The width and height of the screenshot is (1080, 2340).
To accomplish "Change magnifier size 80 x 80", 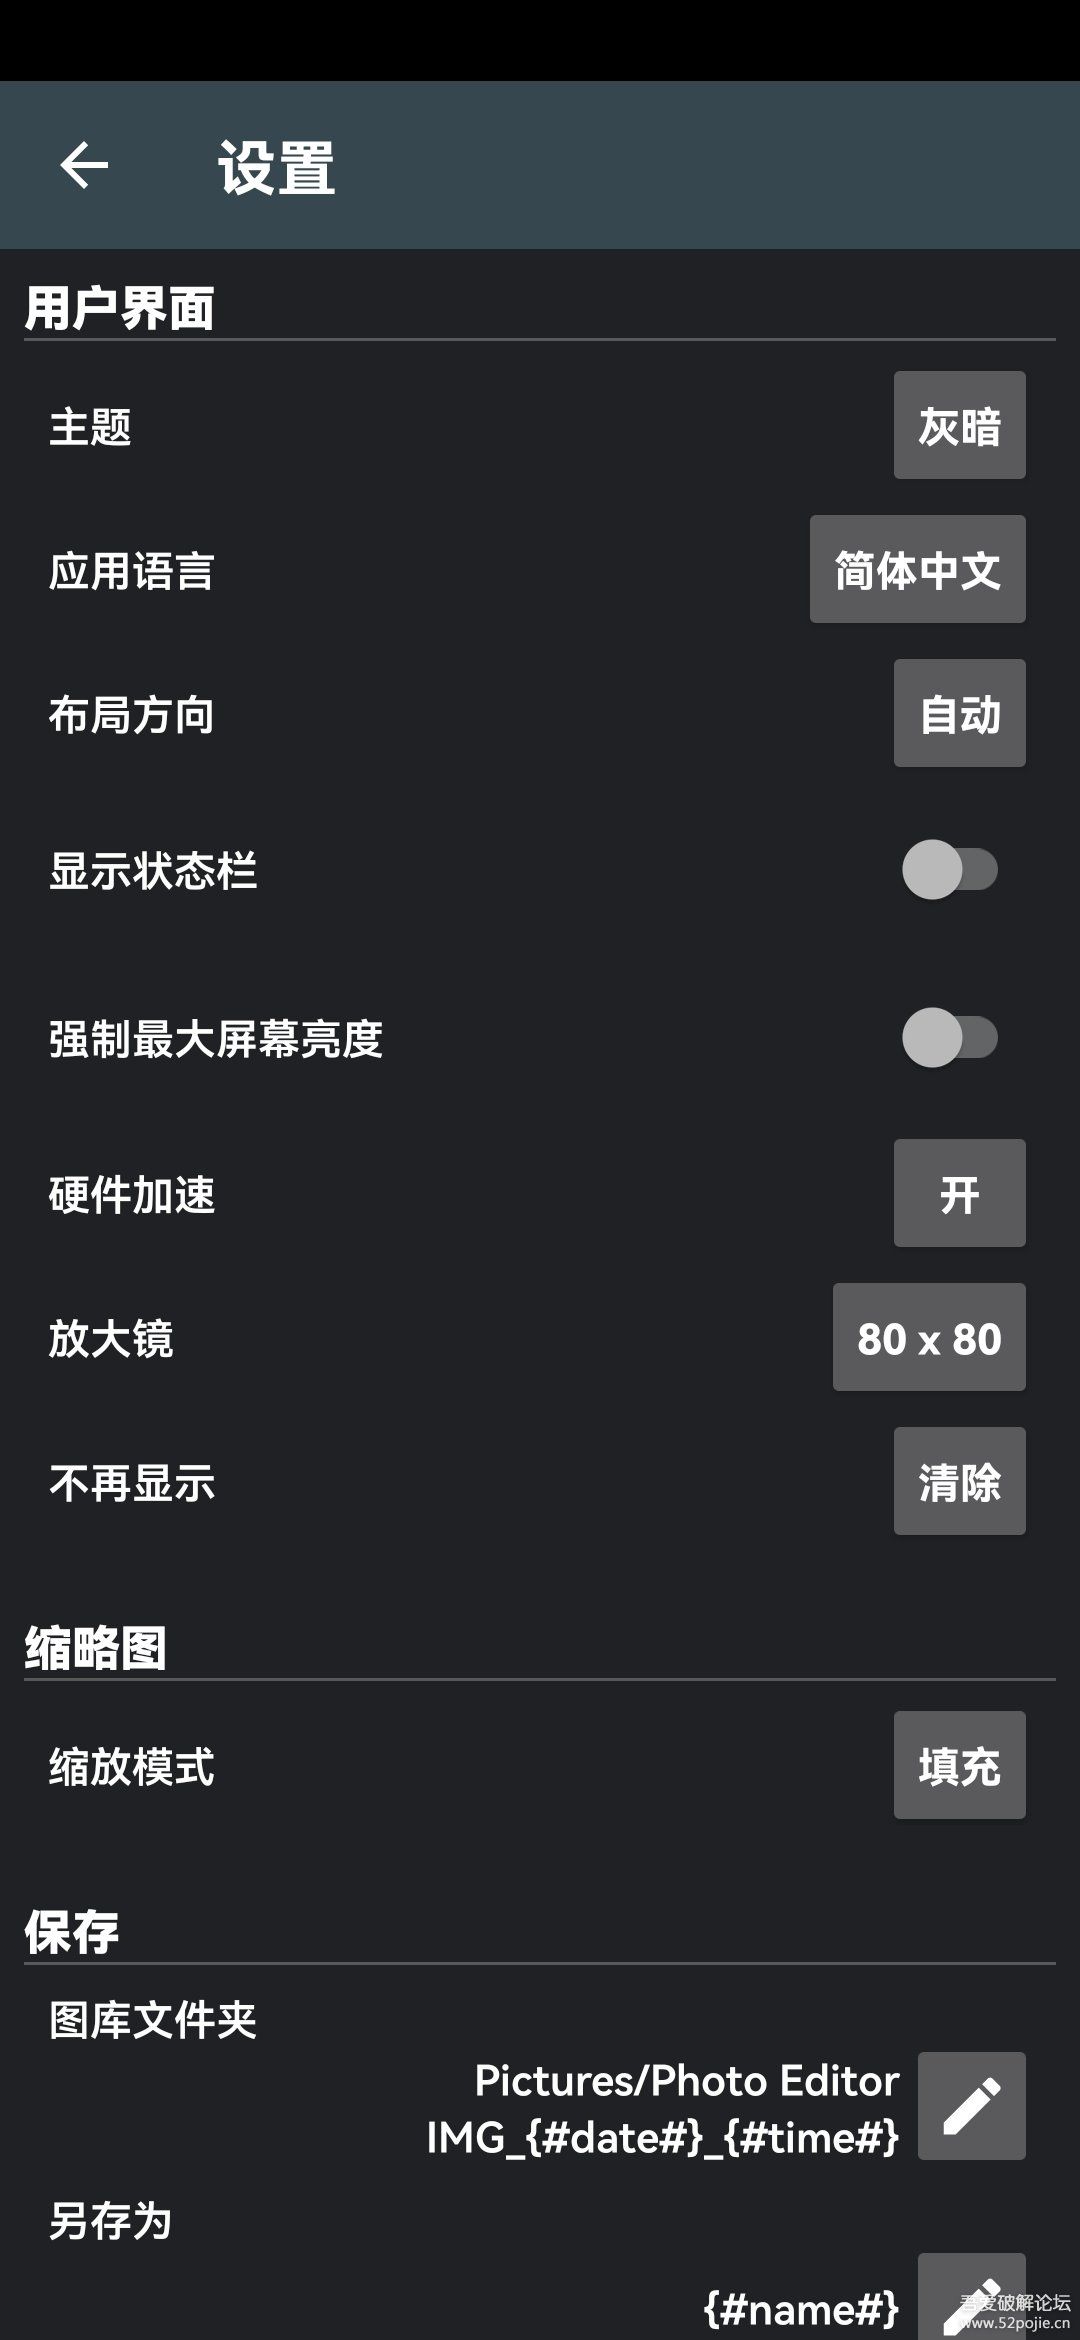I will click(929, 1337).
